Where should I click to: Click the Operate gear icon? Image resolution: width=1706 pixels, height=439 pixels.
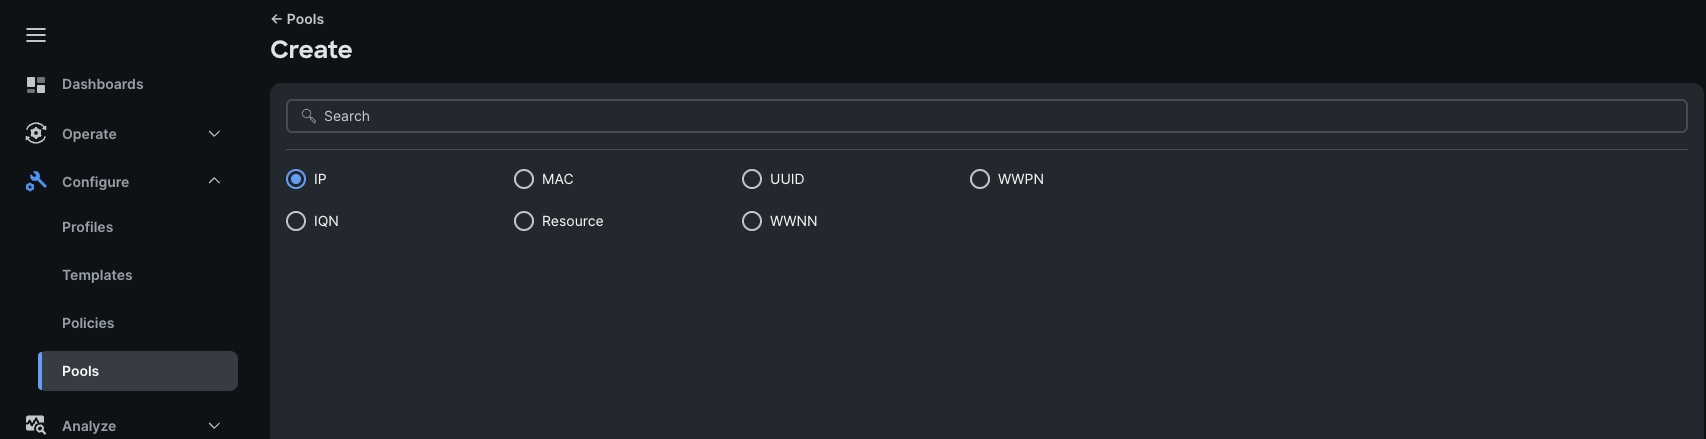[36, 133]
